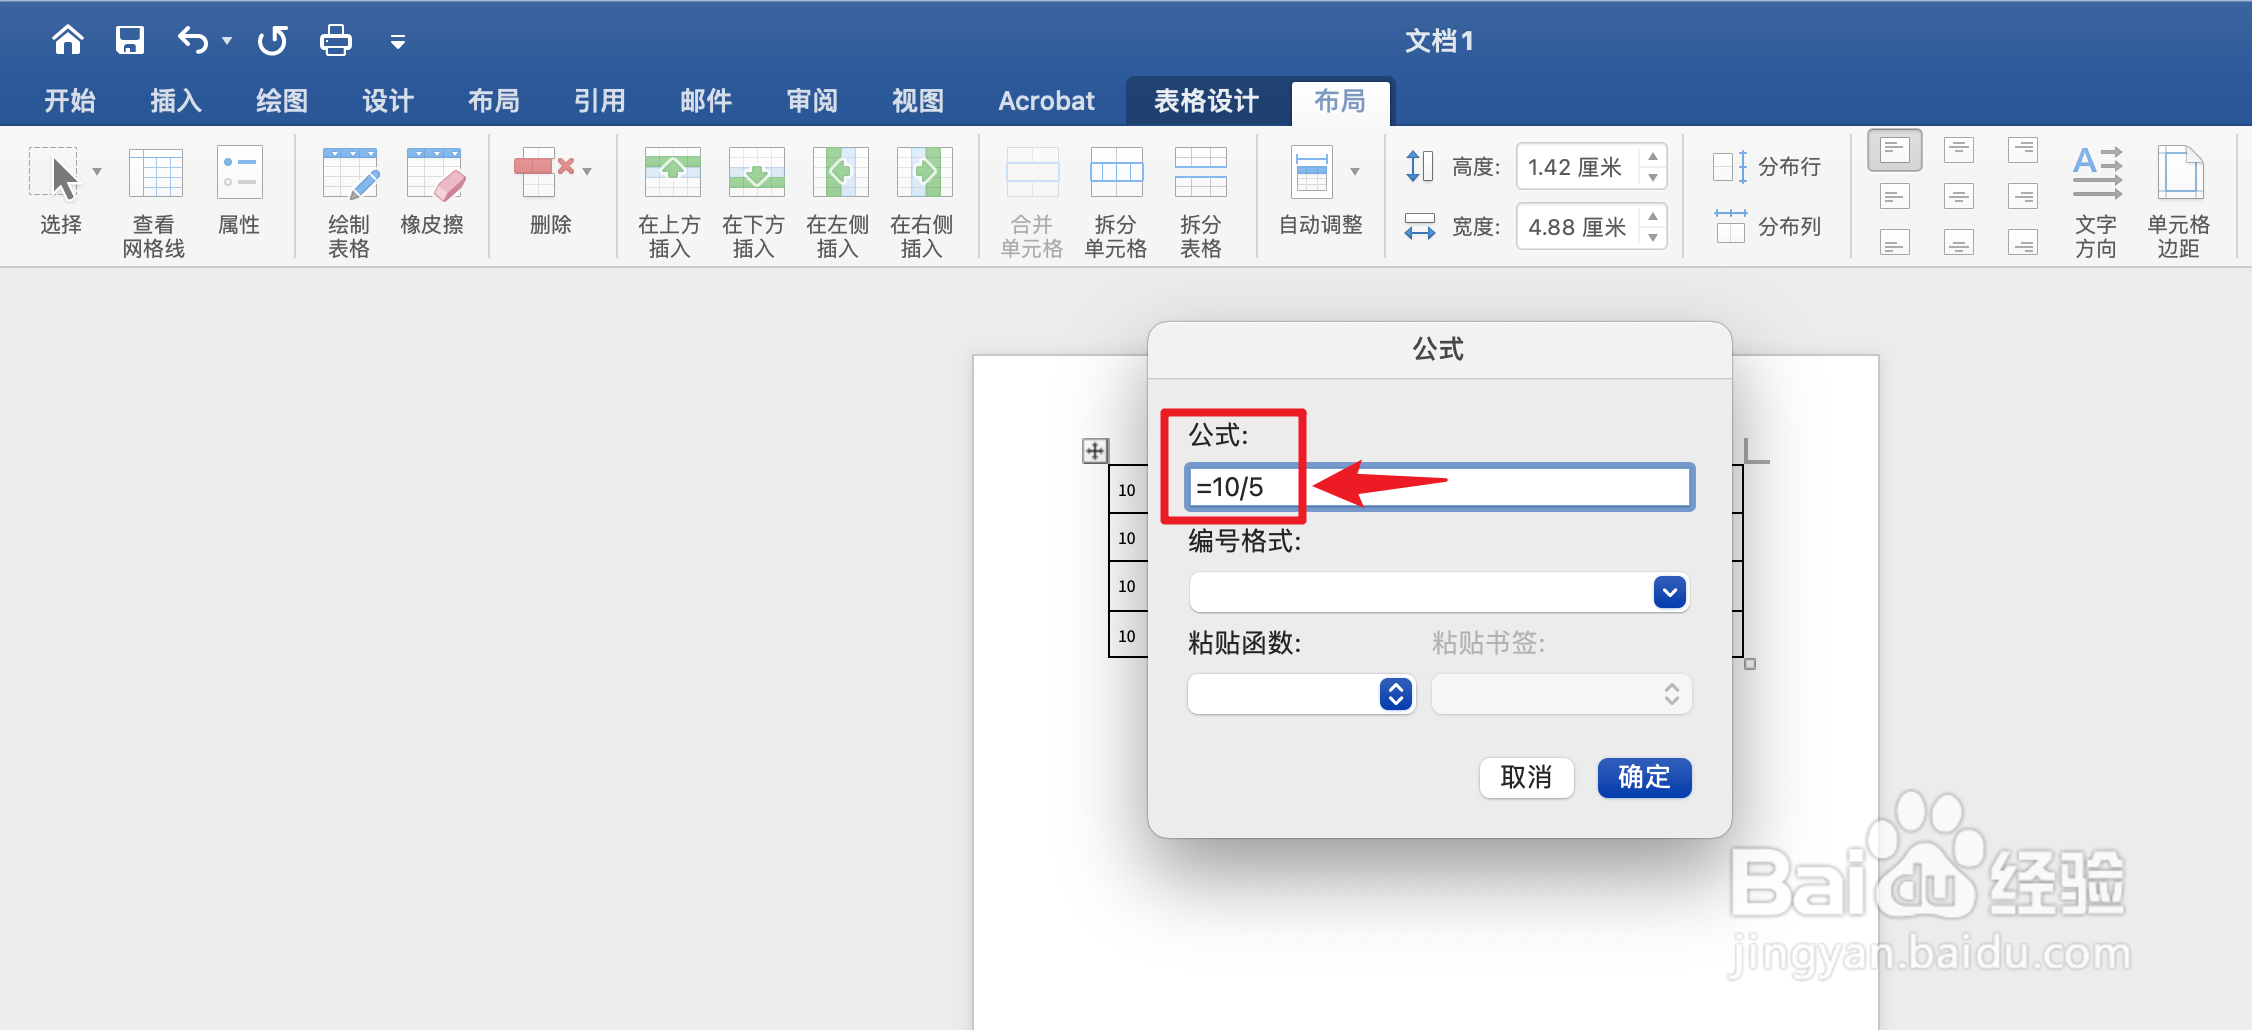Open the Select (选择) table tool
This screenshot has height=1030, width=2252.
tap(61, 190)
